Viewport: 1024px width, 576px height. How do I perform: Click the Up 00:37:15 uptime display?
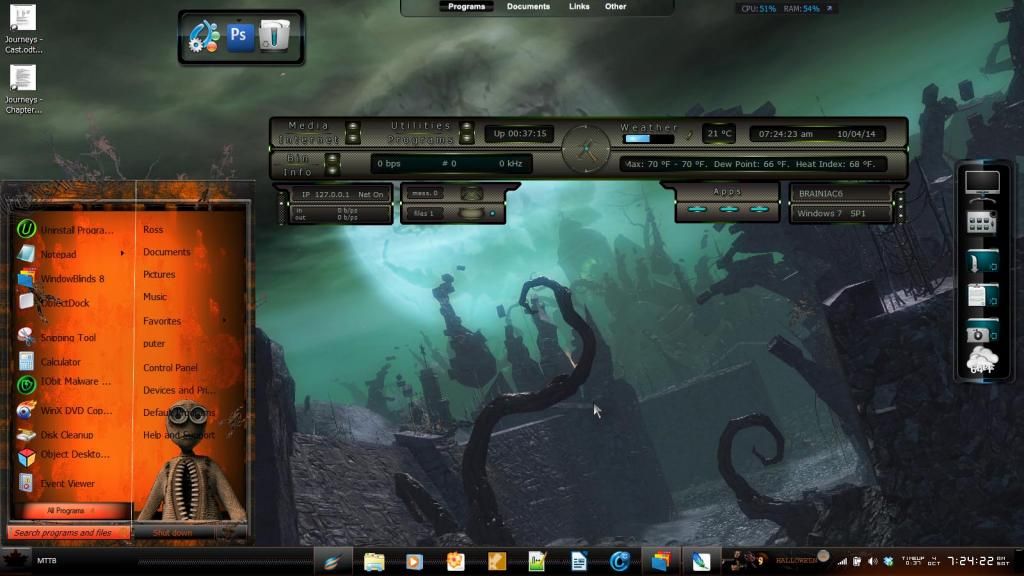[x=520, y=134]
